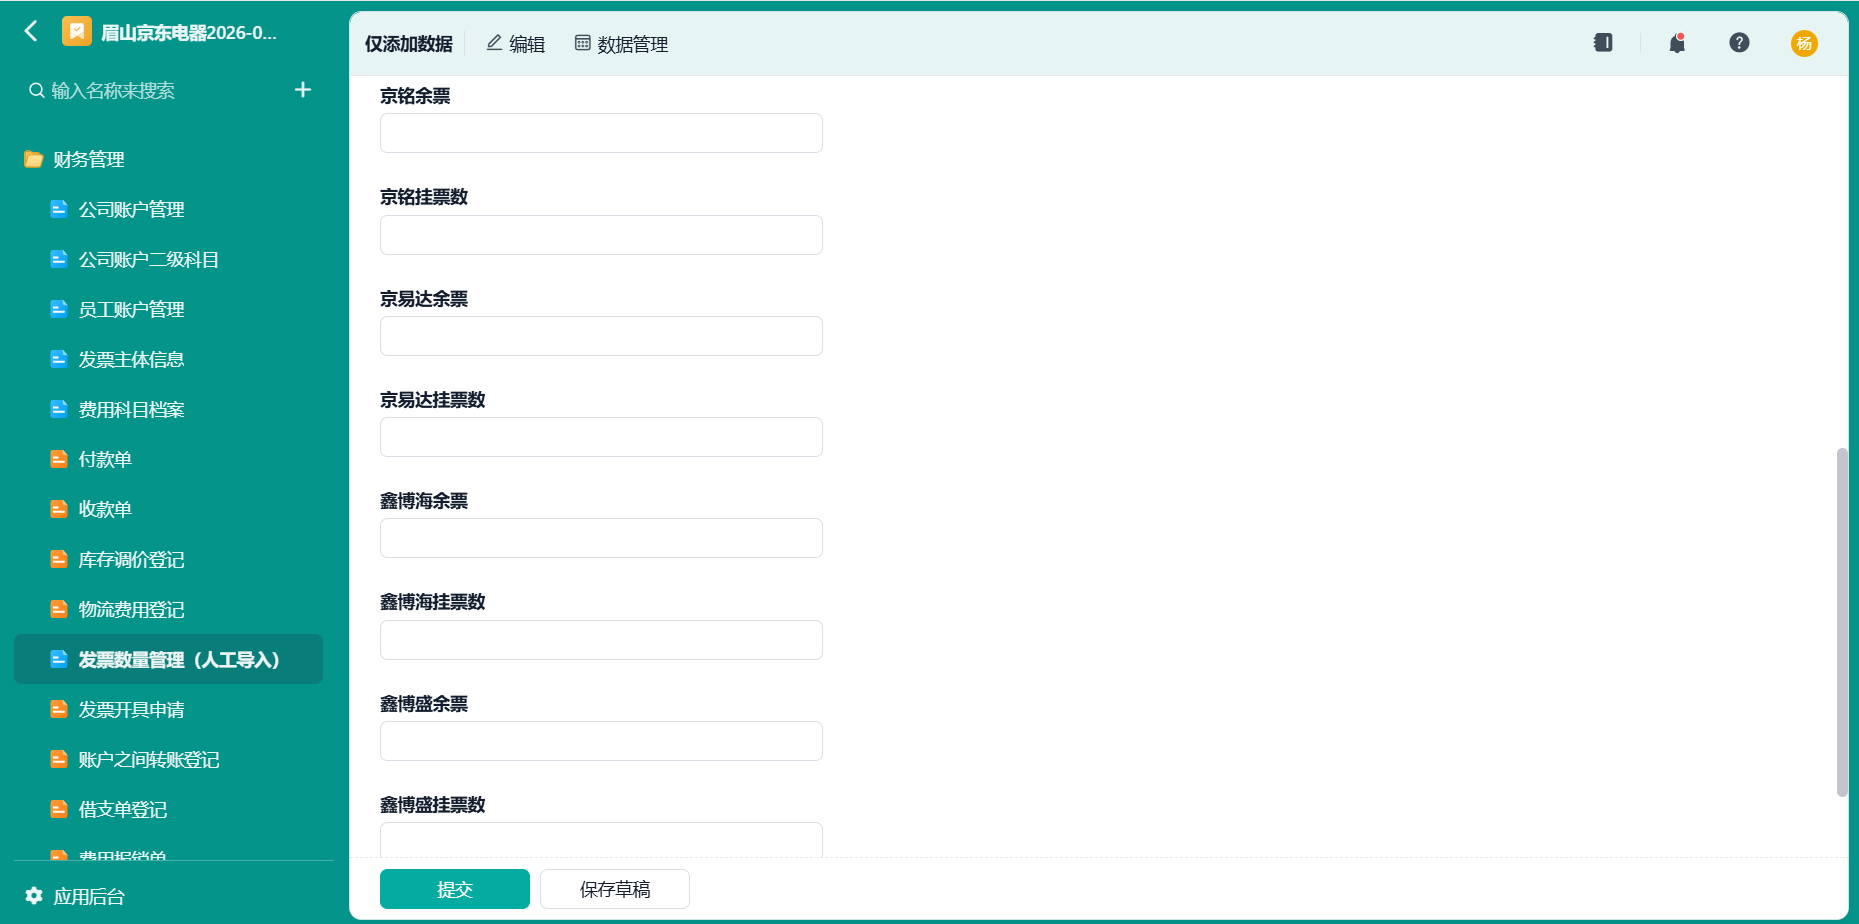Open the notebook icon in header
The height and width of the screenshot is (924, 1859).
1603,43
